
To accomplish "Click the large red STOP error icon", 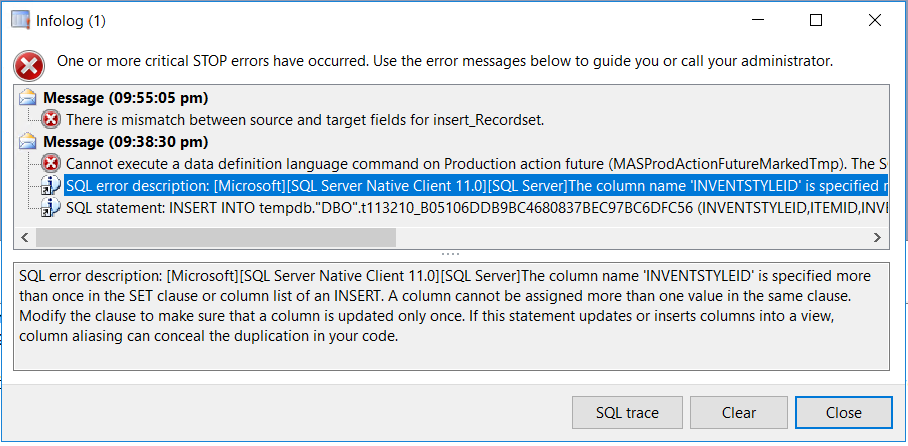I will pyautogui.click(x=29, y=65).
